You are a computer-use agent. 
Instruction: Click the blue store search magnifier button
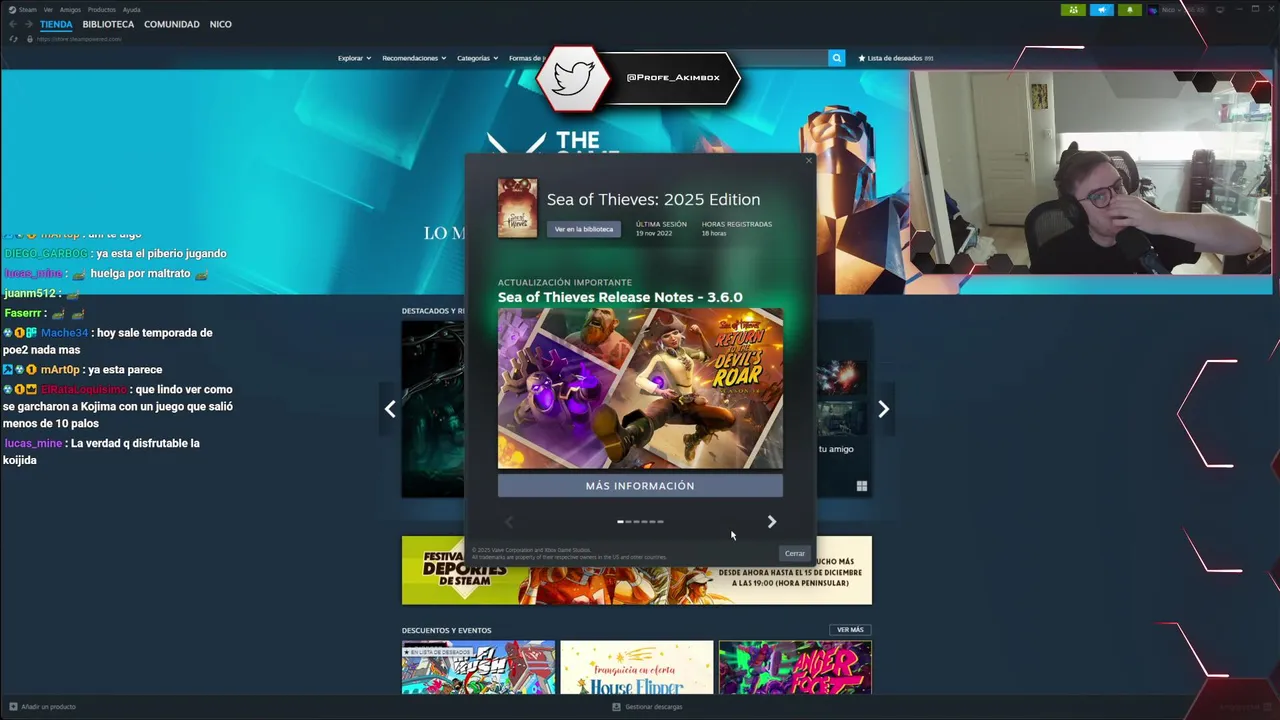(x=837, y=58)
